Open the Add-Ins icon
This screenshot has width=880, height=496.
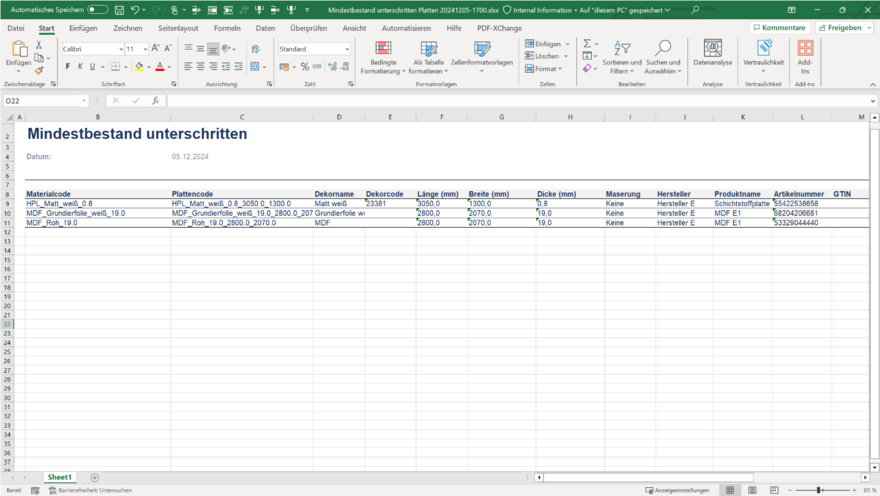click(x=805, y=49)
